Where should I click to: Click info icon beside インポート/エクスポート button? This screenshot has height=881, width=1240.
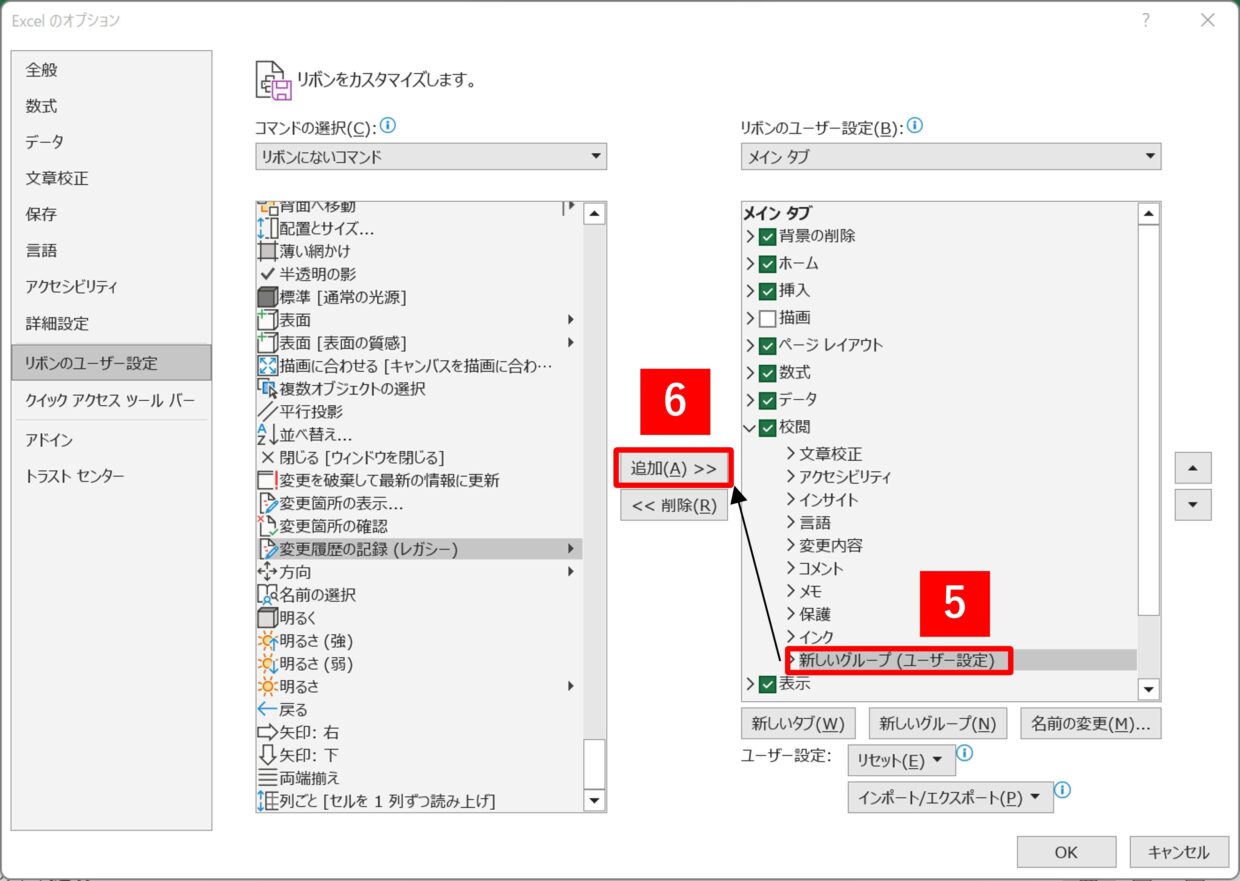click(x=1063, y=791)
